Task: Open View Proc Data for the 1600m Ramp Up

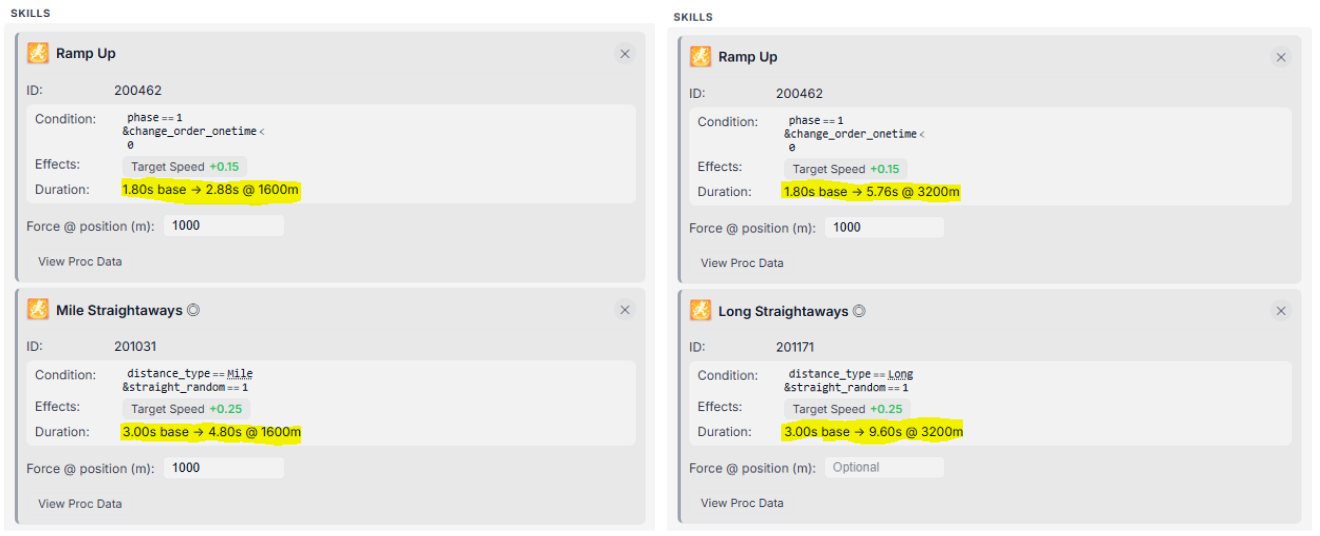Action: point(80,261)
